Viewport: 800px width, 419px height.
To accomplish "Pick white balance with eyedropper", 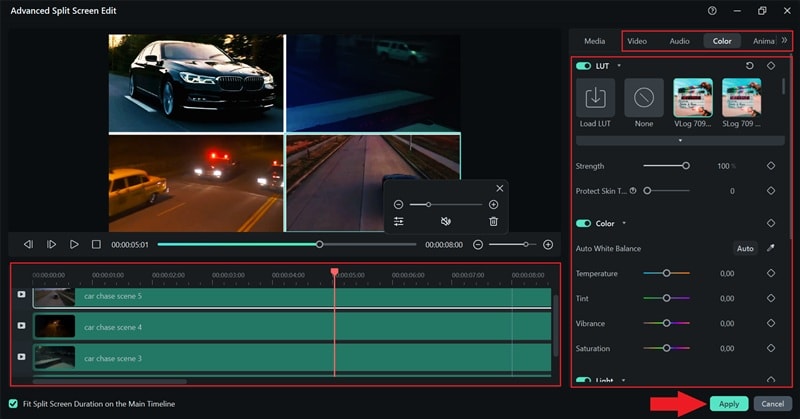I will pos(770,248).
